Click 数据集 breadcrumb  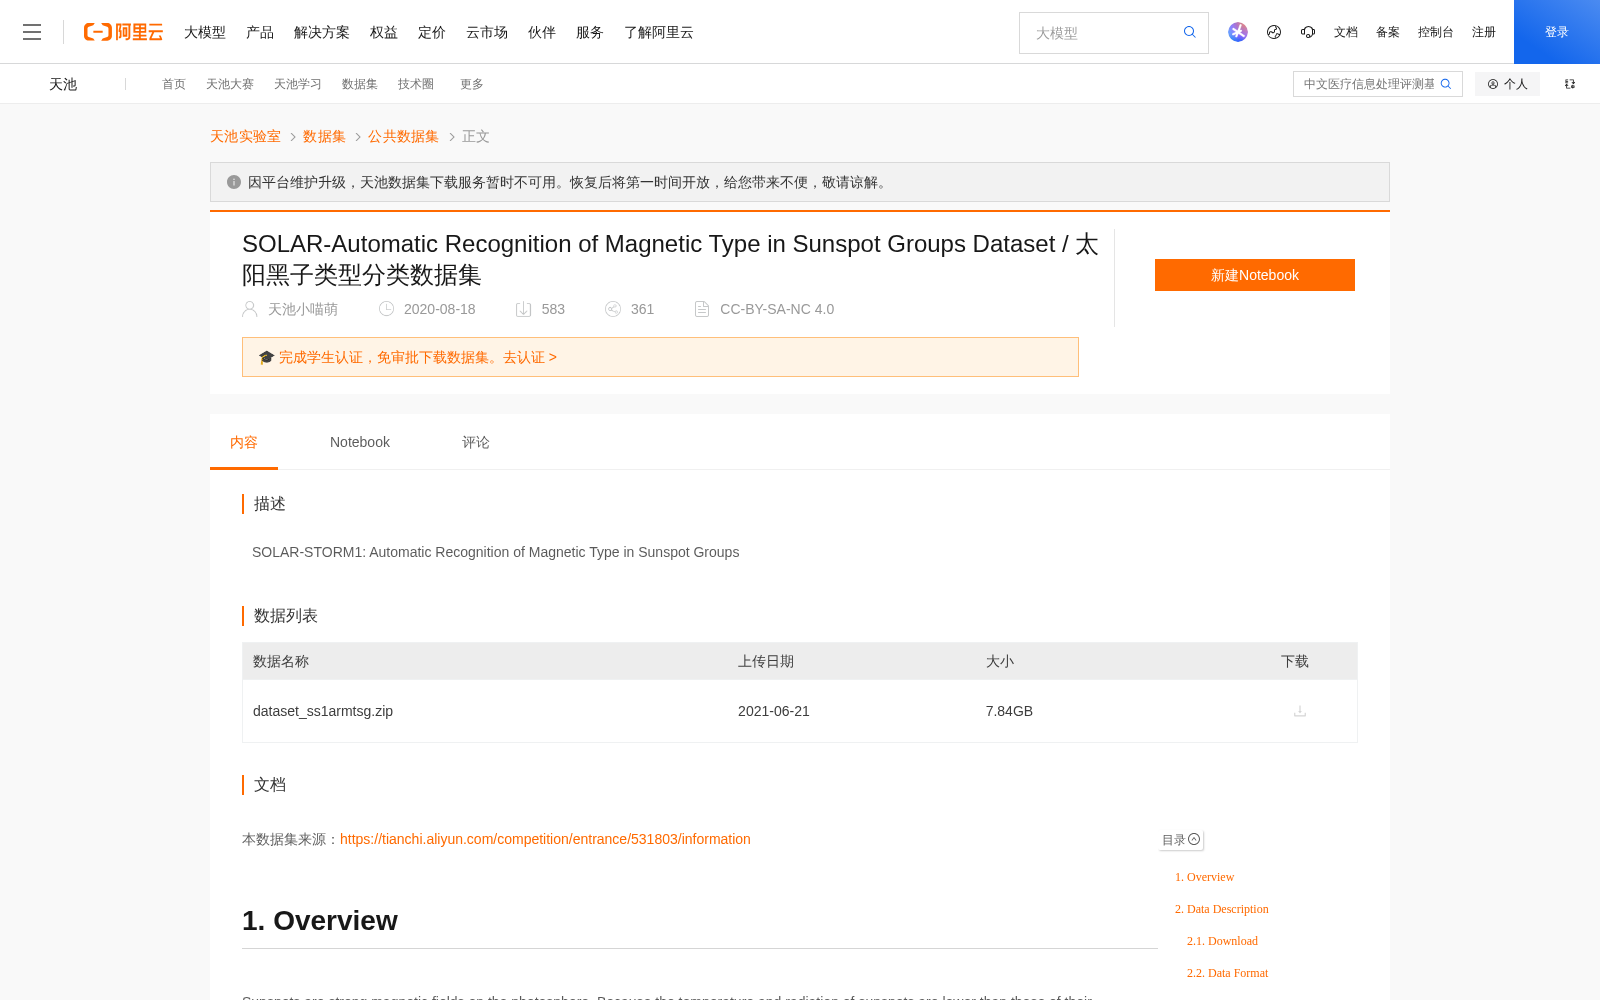[x=324, y=136]
